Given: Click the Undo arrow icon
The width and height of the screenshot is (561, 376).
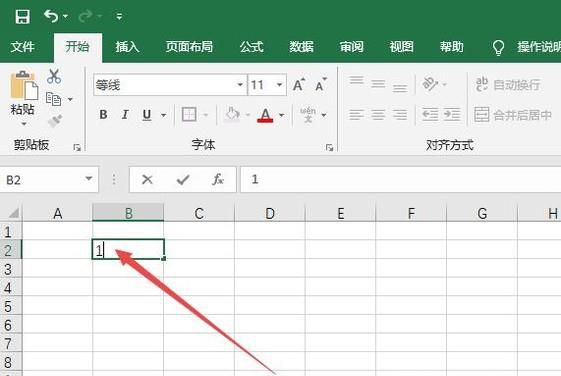Looking at the screenshot, I should point(51,16).
